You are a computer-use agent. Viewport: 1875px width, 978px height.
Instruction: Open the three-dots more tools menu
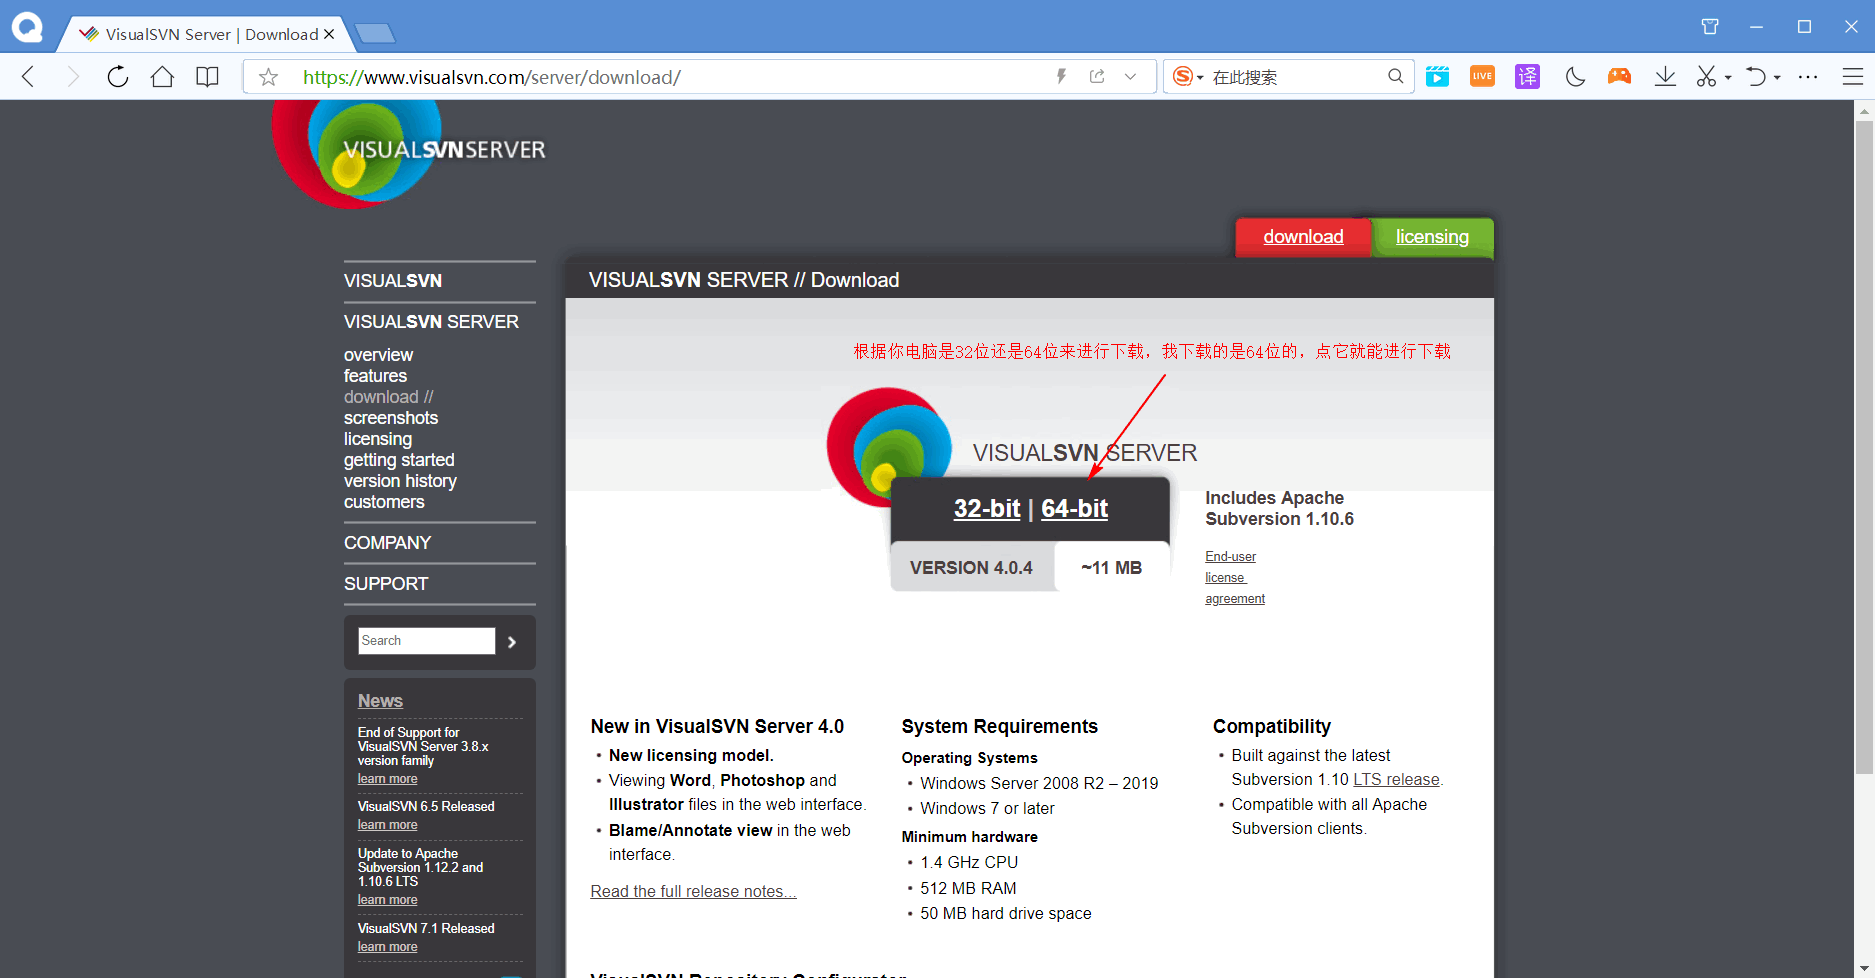(x=1808, y=77)
